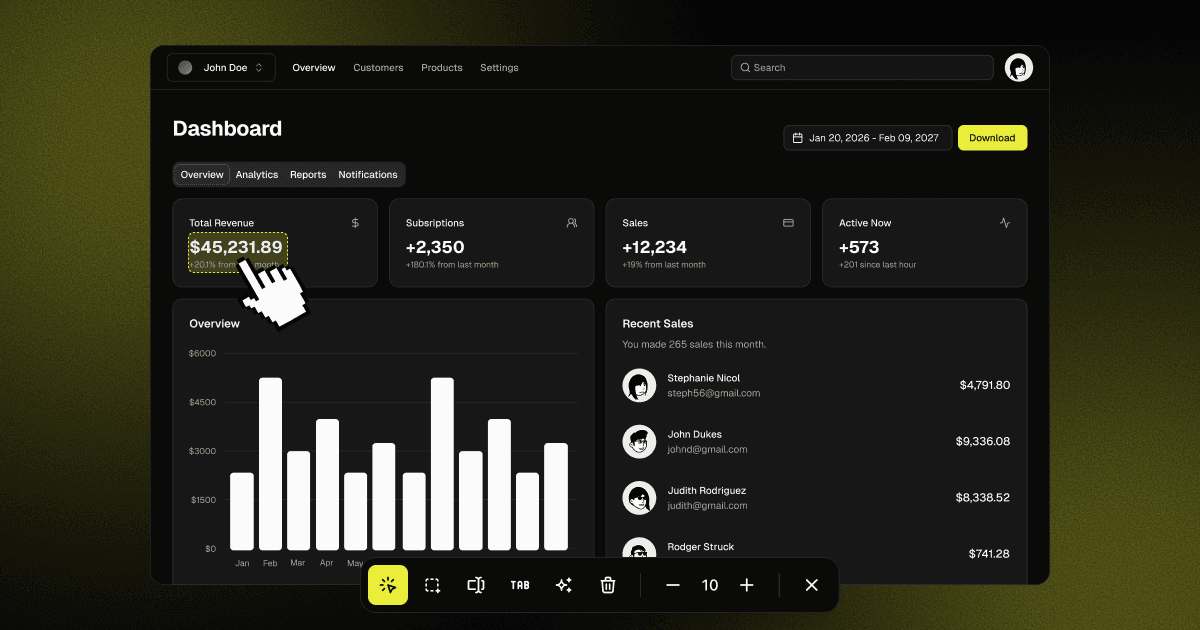
Task: Decrease the value with minus button
Action: point(673,585)
